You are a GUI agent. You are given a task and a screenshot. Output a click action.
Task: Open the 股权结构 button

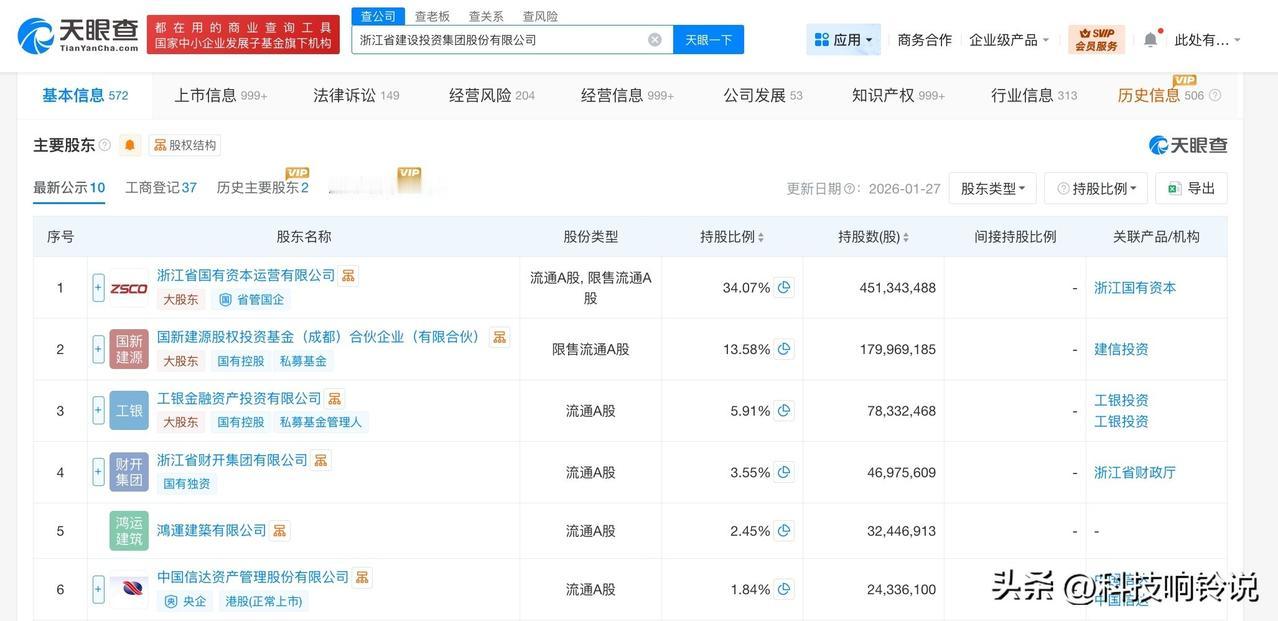pos(184,145)
